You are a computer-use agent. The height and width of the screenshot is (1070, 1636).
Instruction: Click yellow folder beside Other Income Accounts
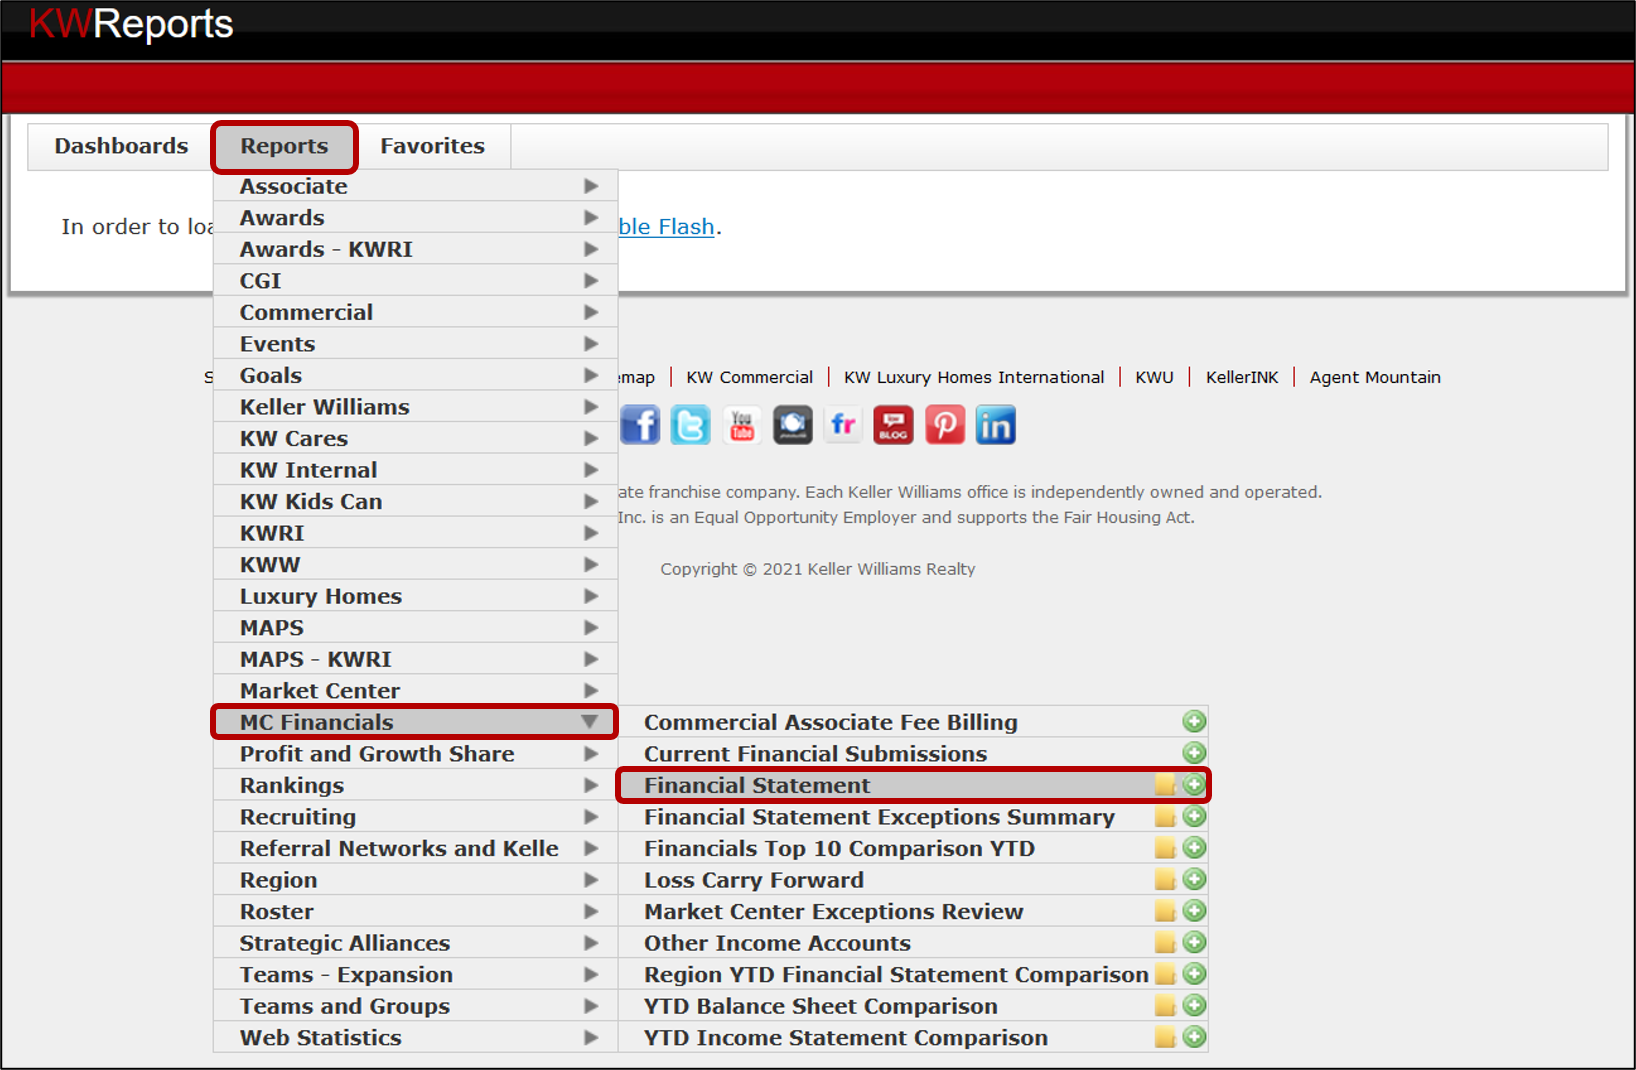1165,942
